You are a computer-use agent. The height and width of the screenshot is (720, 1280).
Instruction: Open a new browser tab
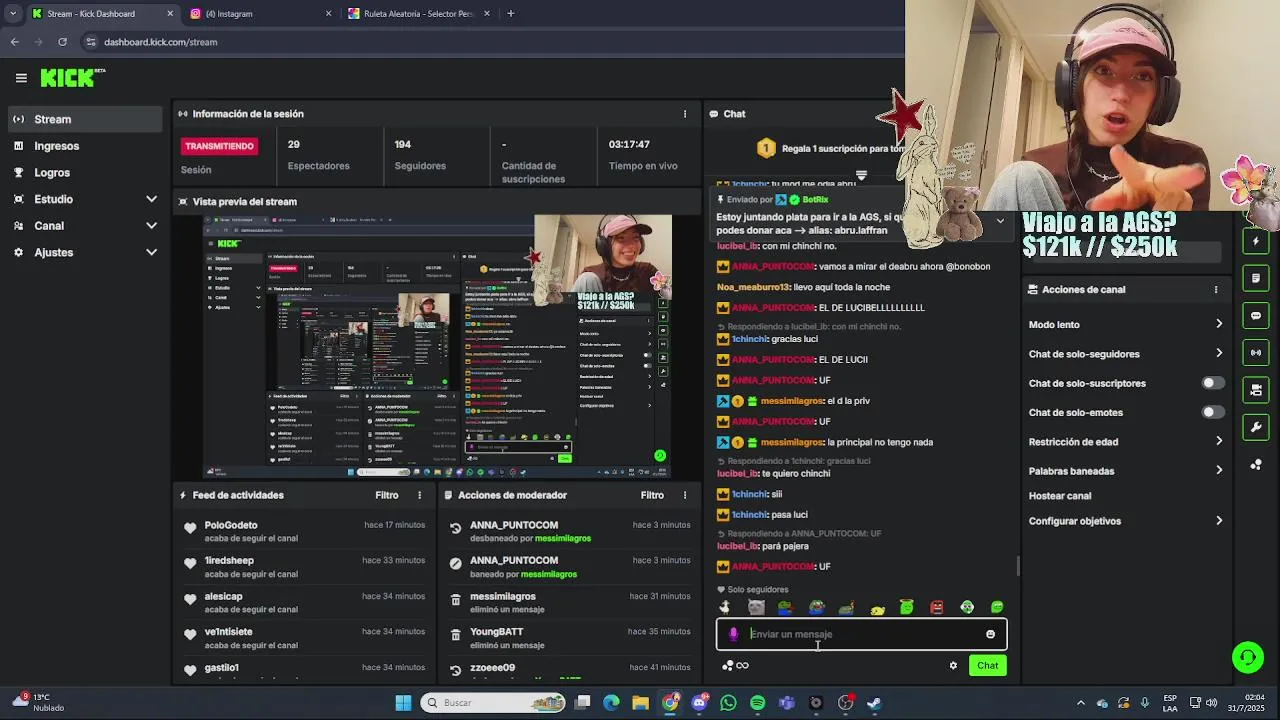pyautogui.click(x=510, y=14)
